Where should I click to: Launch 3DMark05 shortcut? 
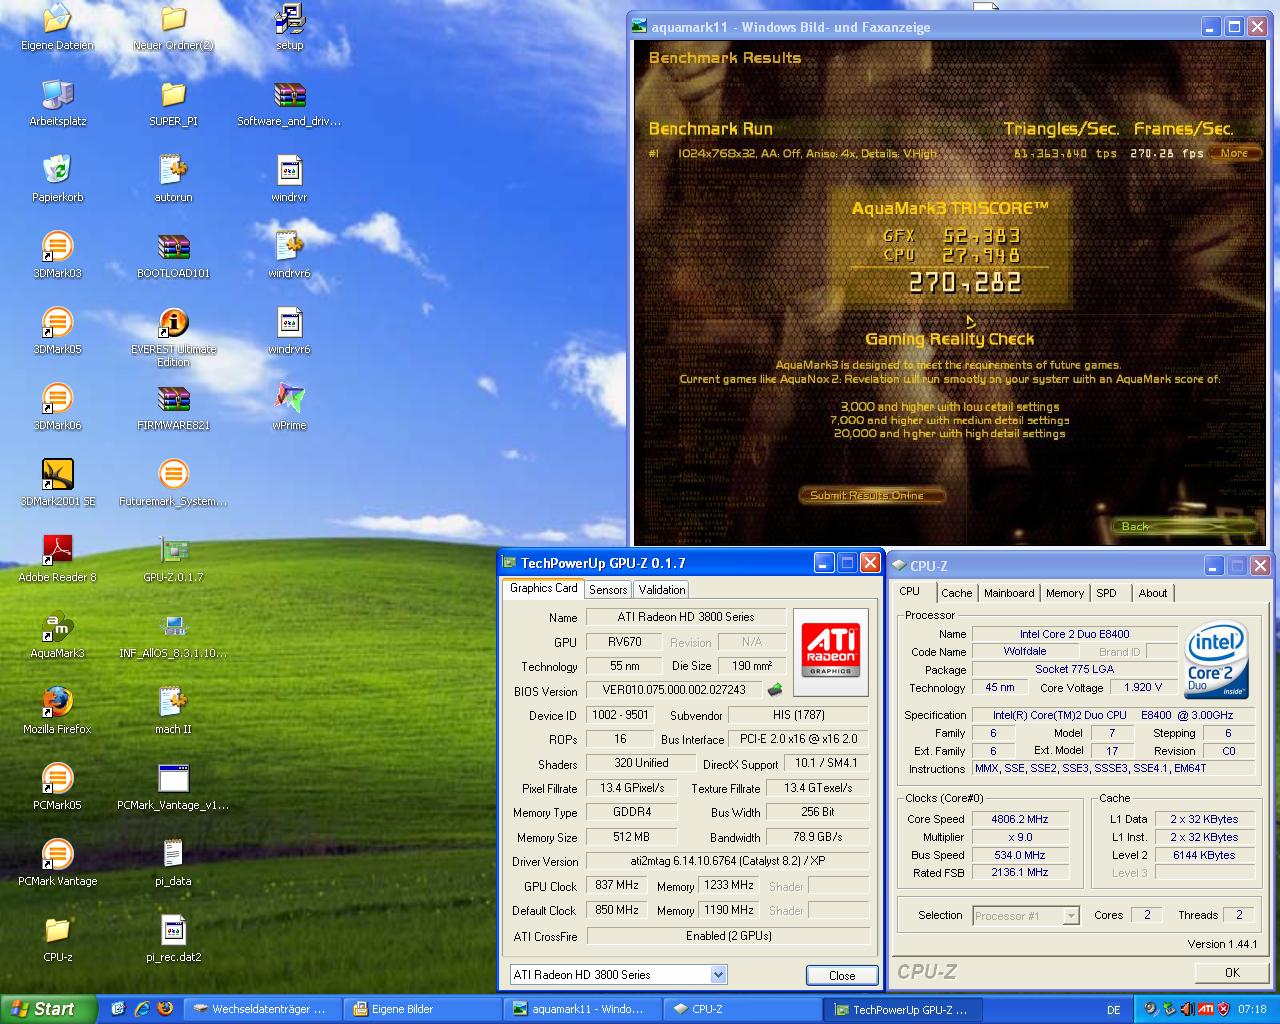pyautogui.click(x=57, y=322)
